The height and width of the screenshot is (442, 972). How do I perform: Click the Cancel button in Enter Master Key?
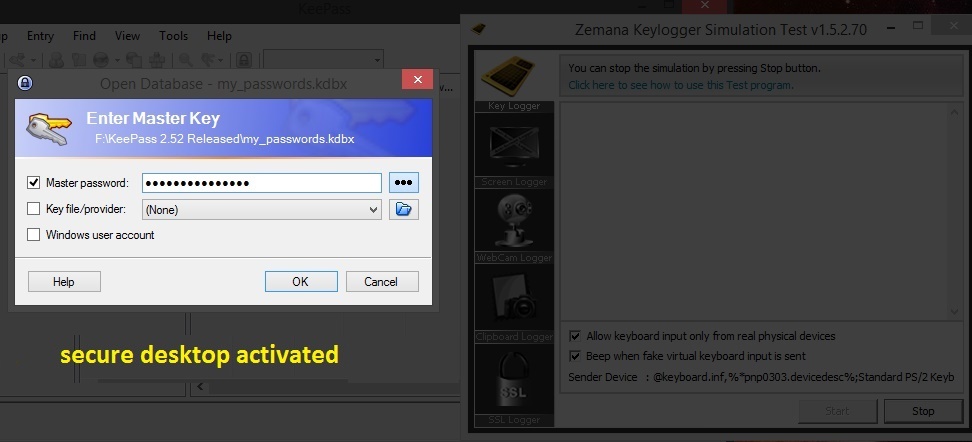coord(382,281)
